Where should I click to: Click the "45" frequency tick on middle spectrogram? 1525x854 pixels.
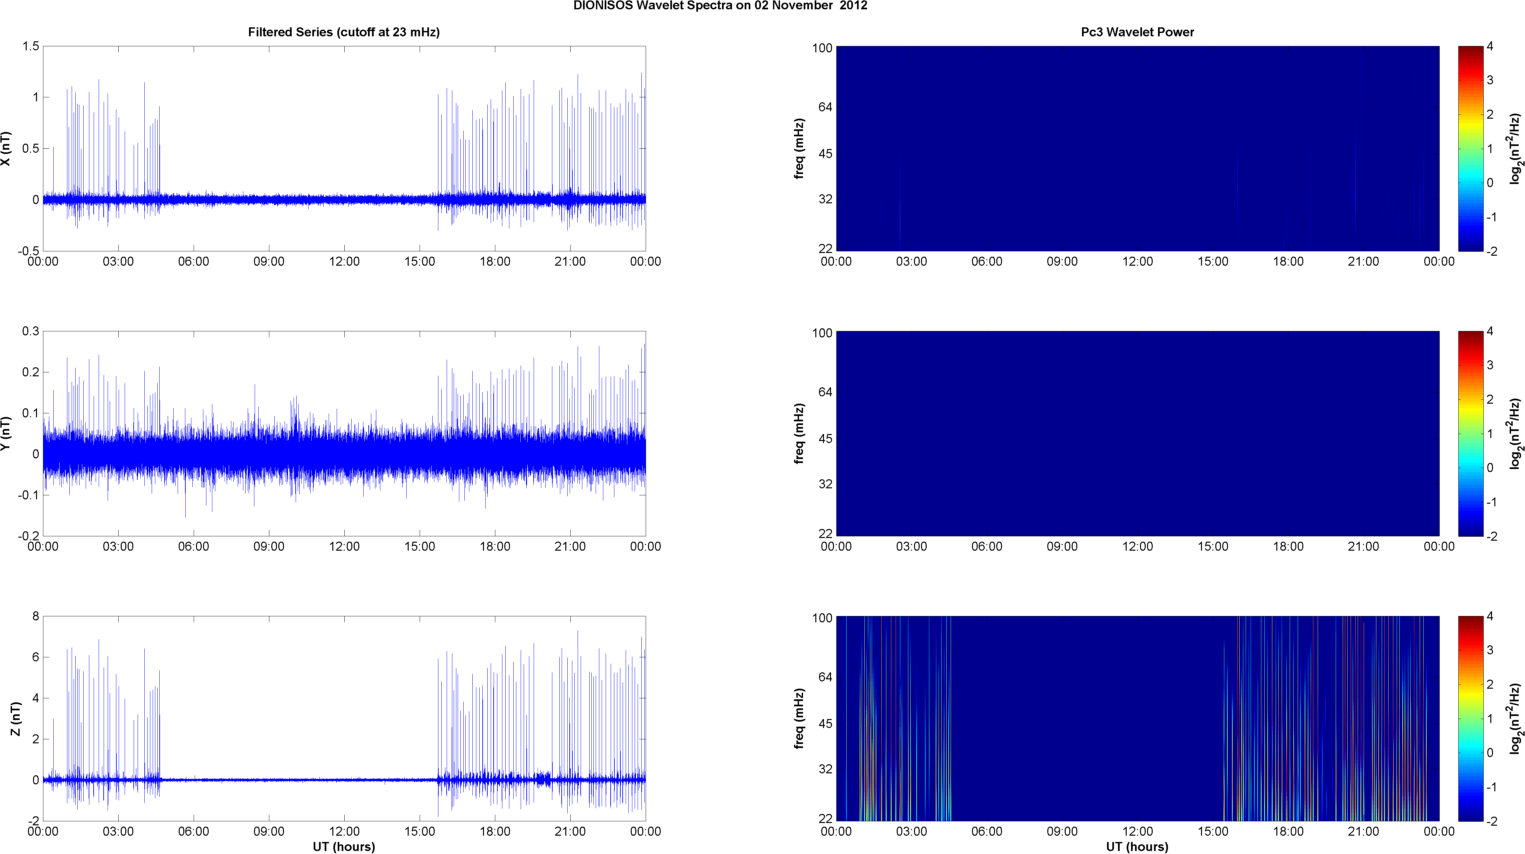[825, 439]
